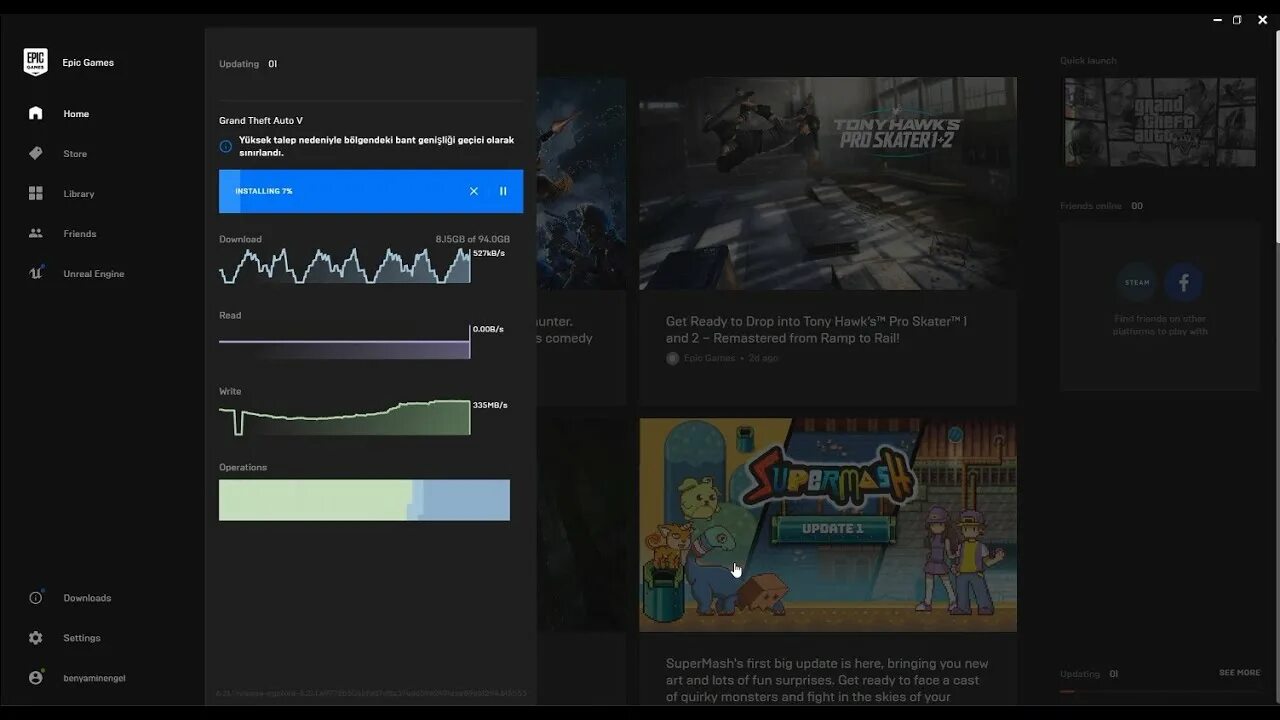Screen dimensions: 1280x720
Task: Cancel the GTA V installation
Action: (474, 191)
